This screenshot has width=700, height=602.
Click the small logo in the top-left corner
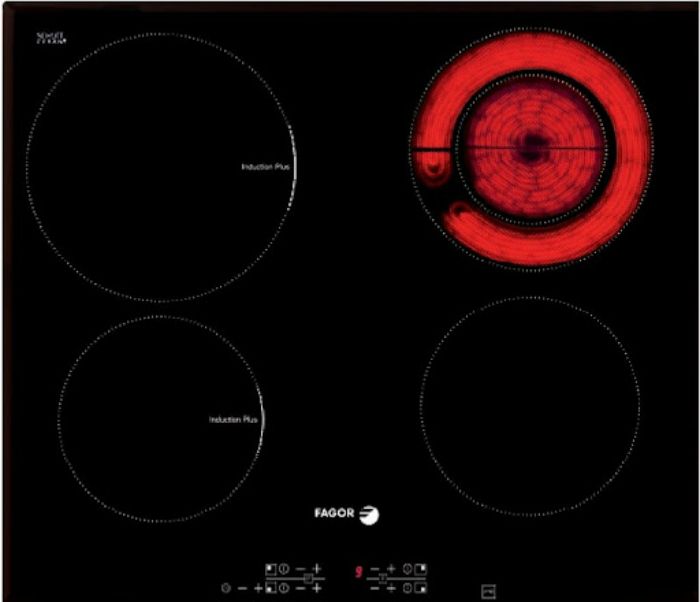[x=50, y=38]
